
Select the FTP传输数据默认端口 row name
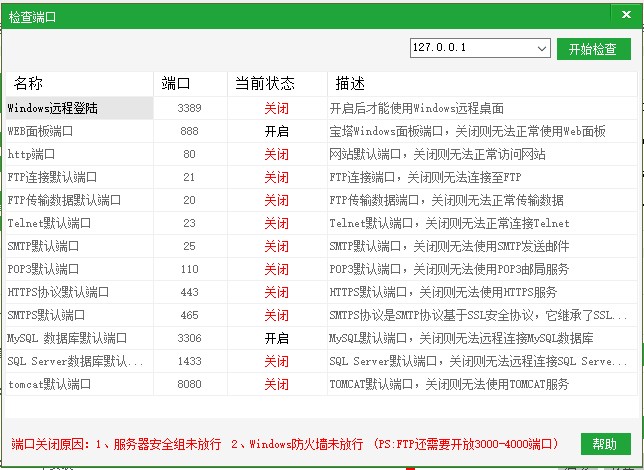64,200
